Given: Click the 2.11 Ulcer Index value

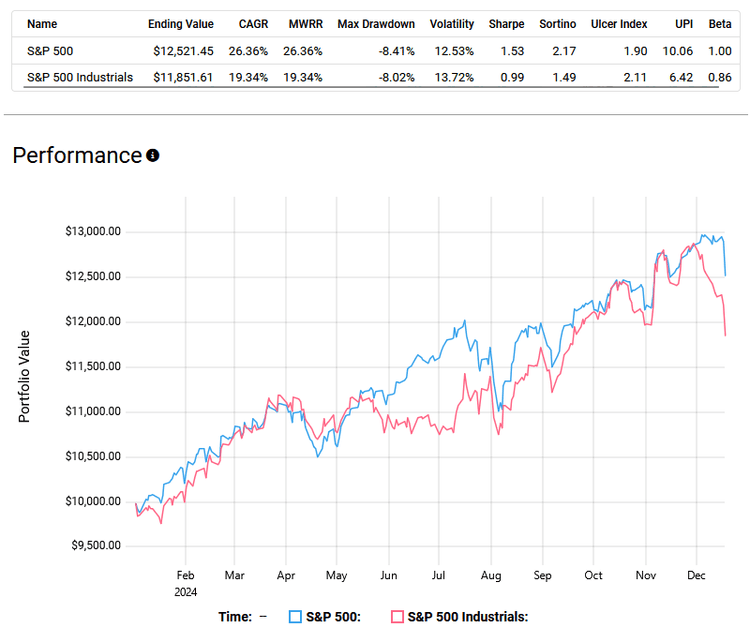Looking at the screenshot, I should 635,77.
